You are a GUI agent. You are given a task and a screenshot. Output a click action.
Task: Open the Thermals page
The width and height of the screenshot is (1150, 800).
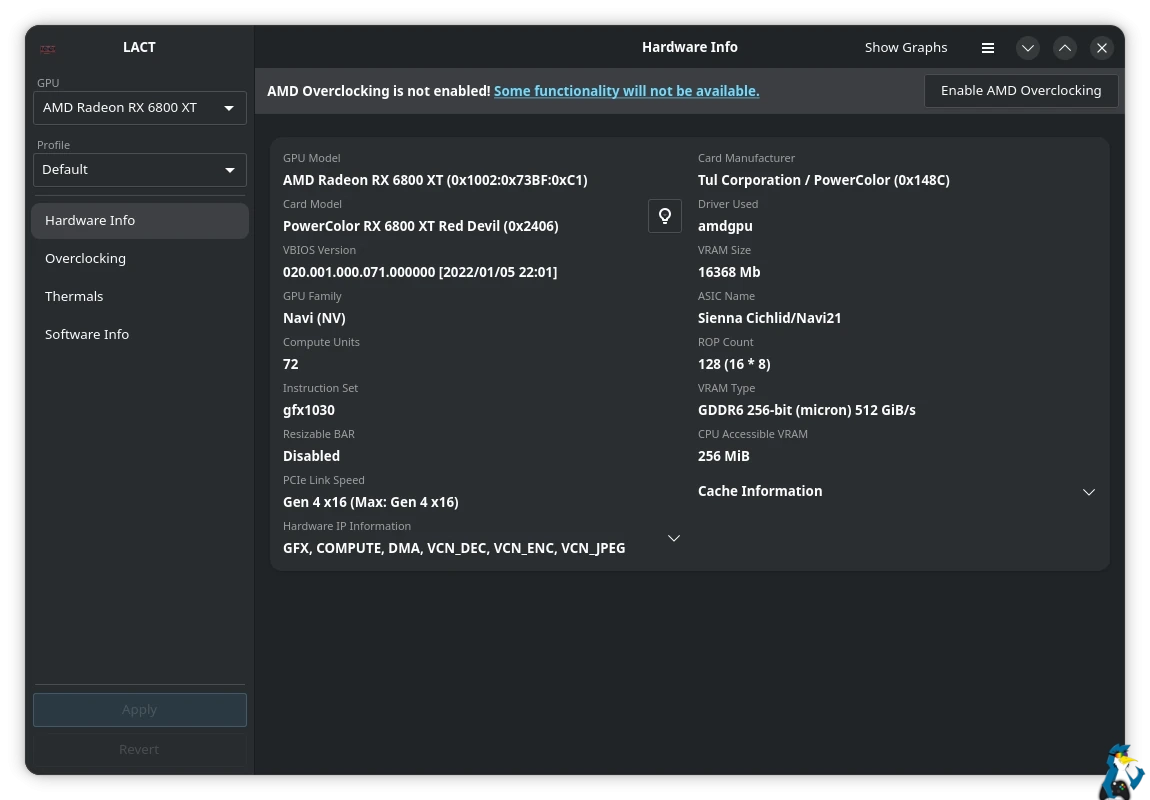click(x=74, y=296)
